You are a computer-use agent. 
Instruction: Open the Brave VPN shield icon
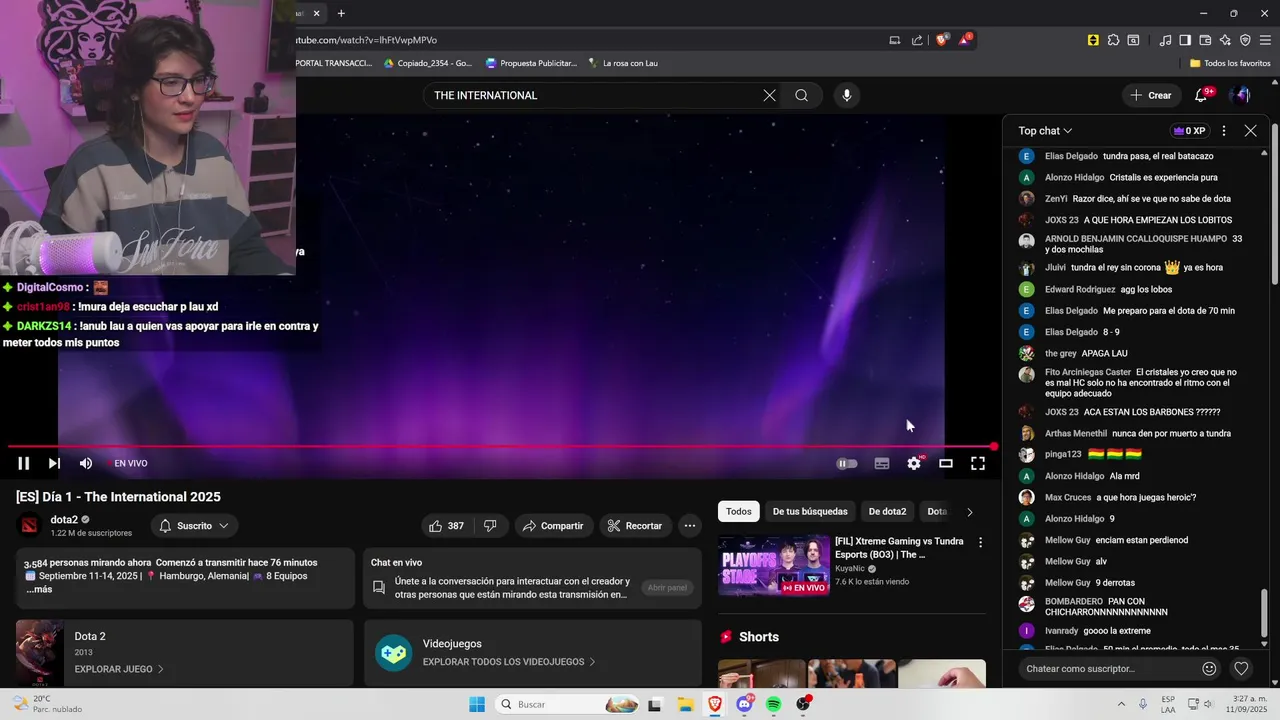pos(1245,40)
